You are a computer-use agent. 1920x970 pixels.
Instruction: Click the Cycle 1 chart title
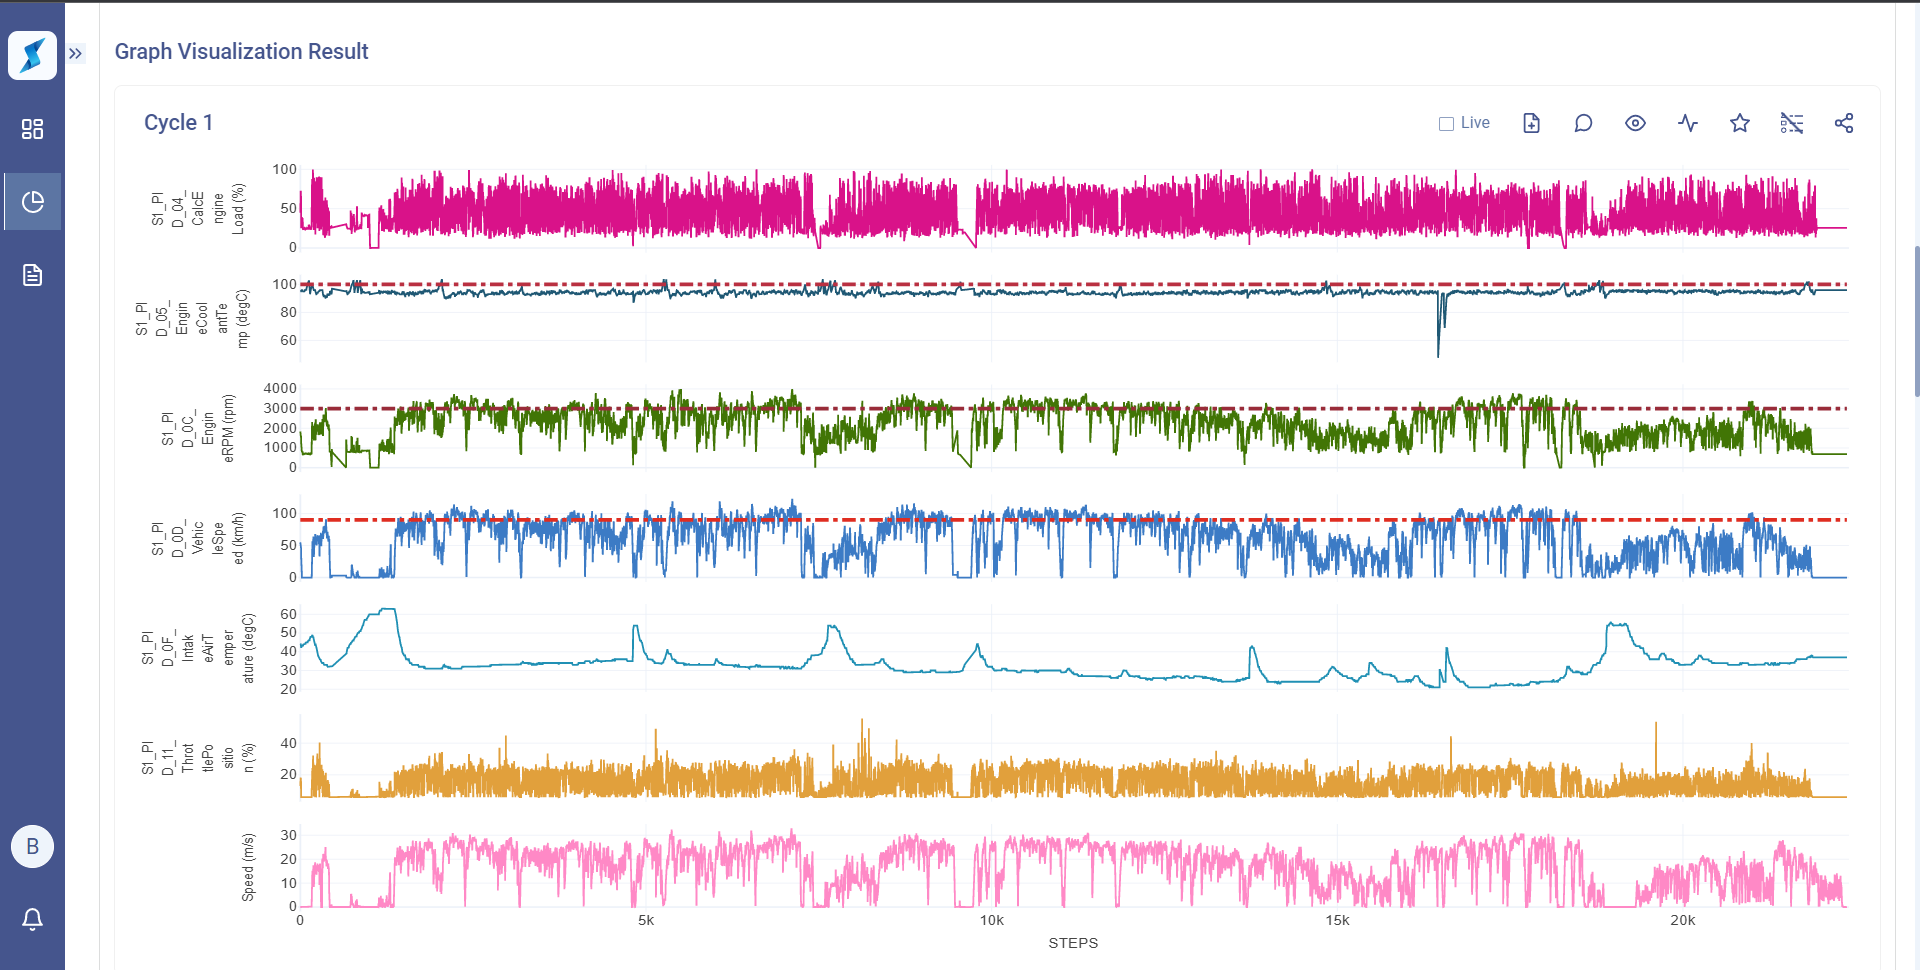178,123
